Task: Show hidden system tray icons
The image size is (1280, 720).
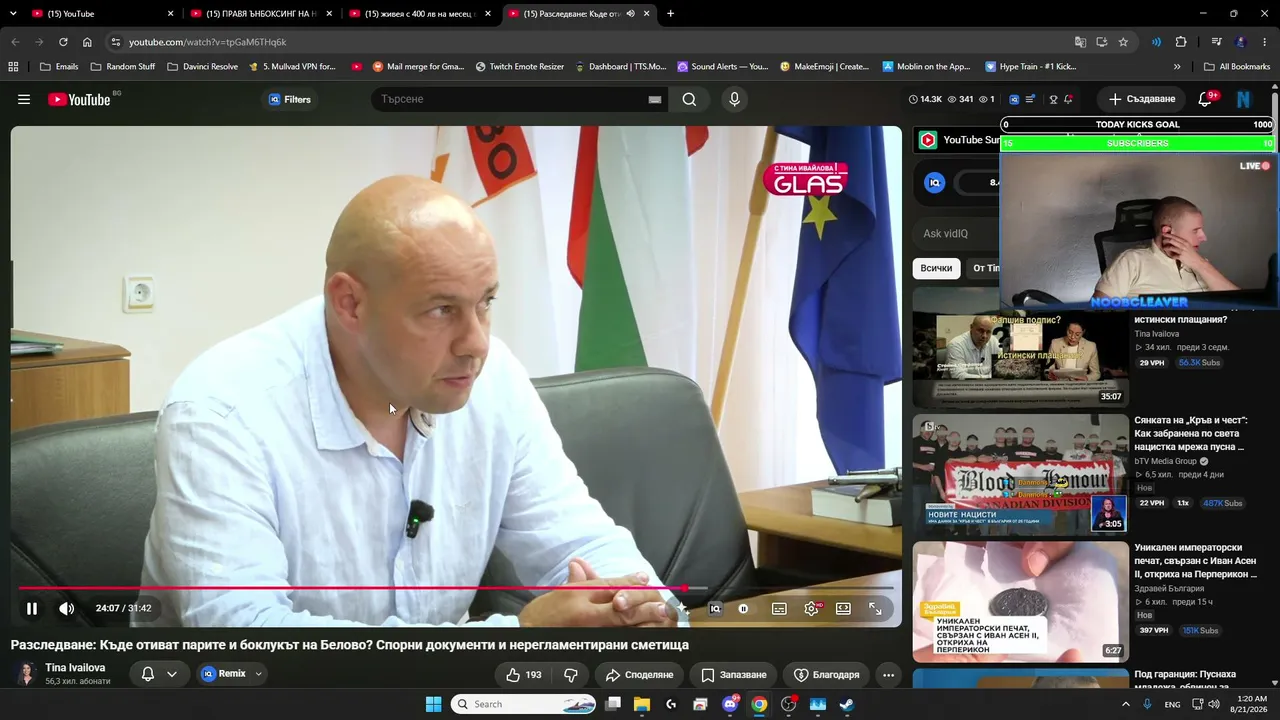Action: pos(1126,704)
